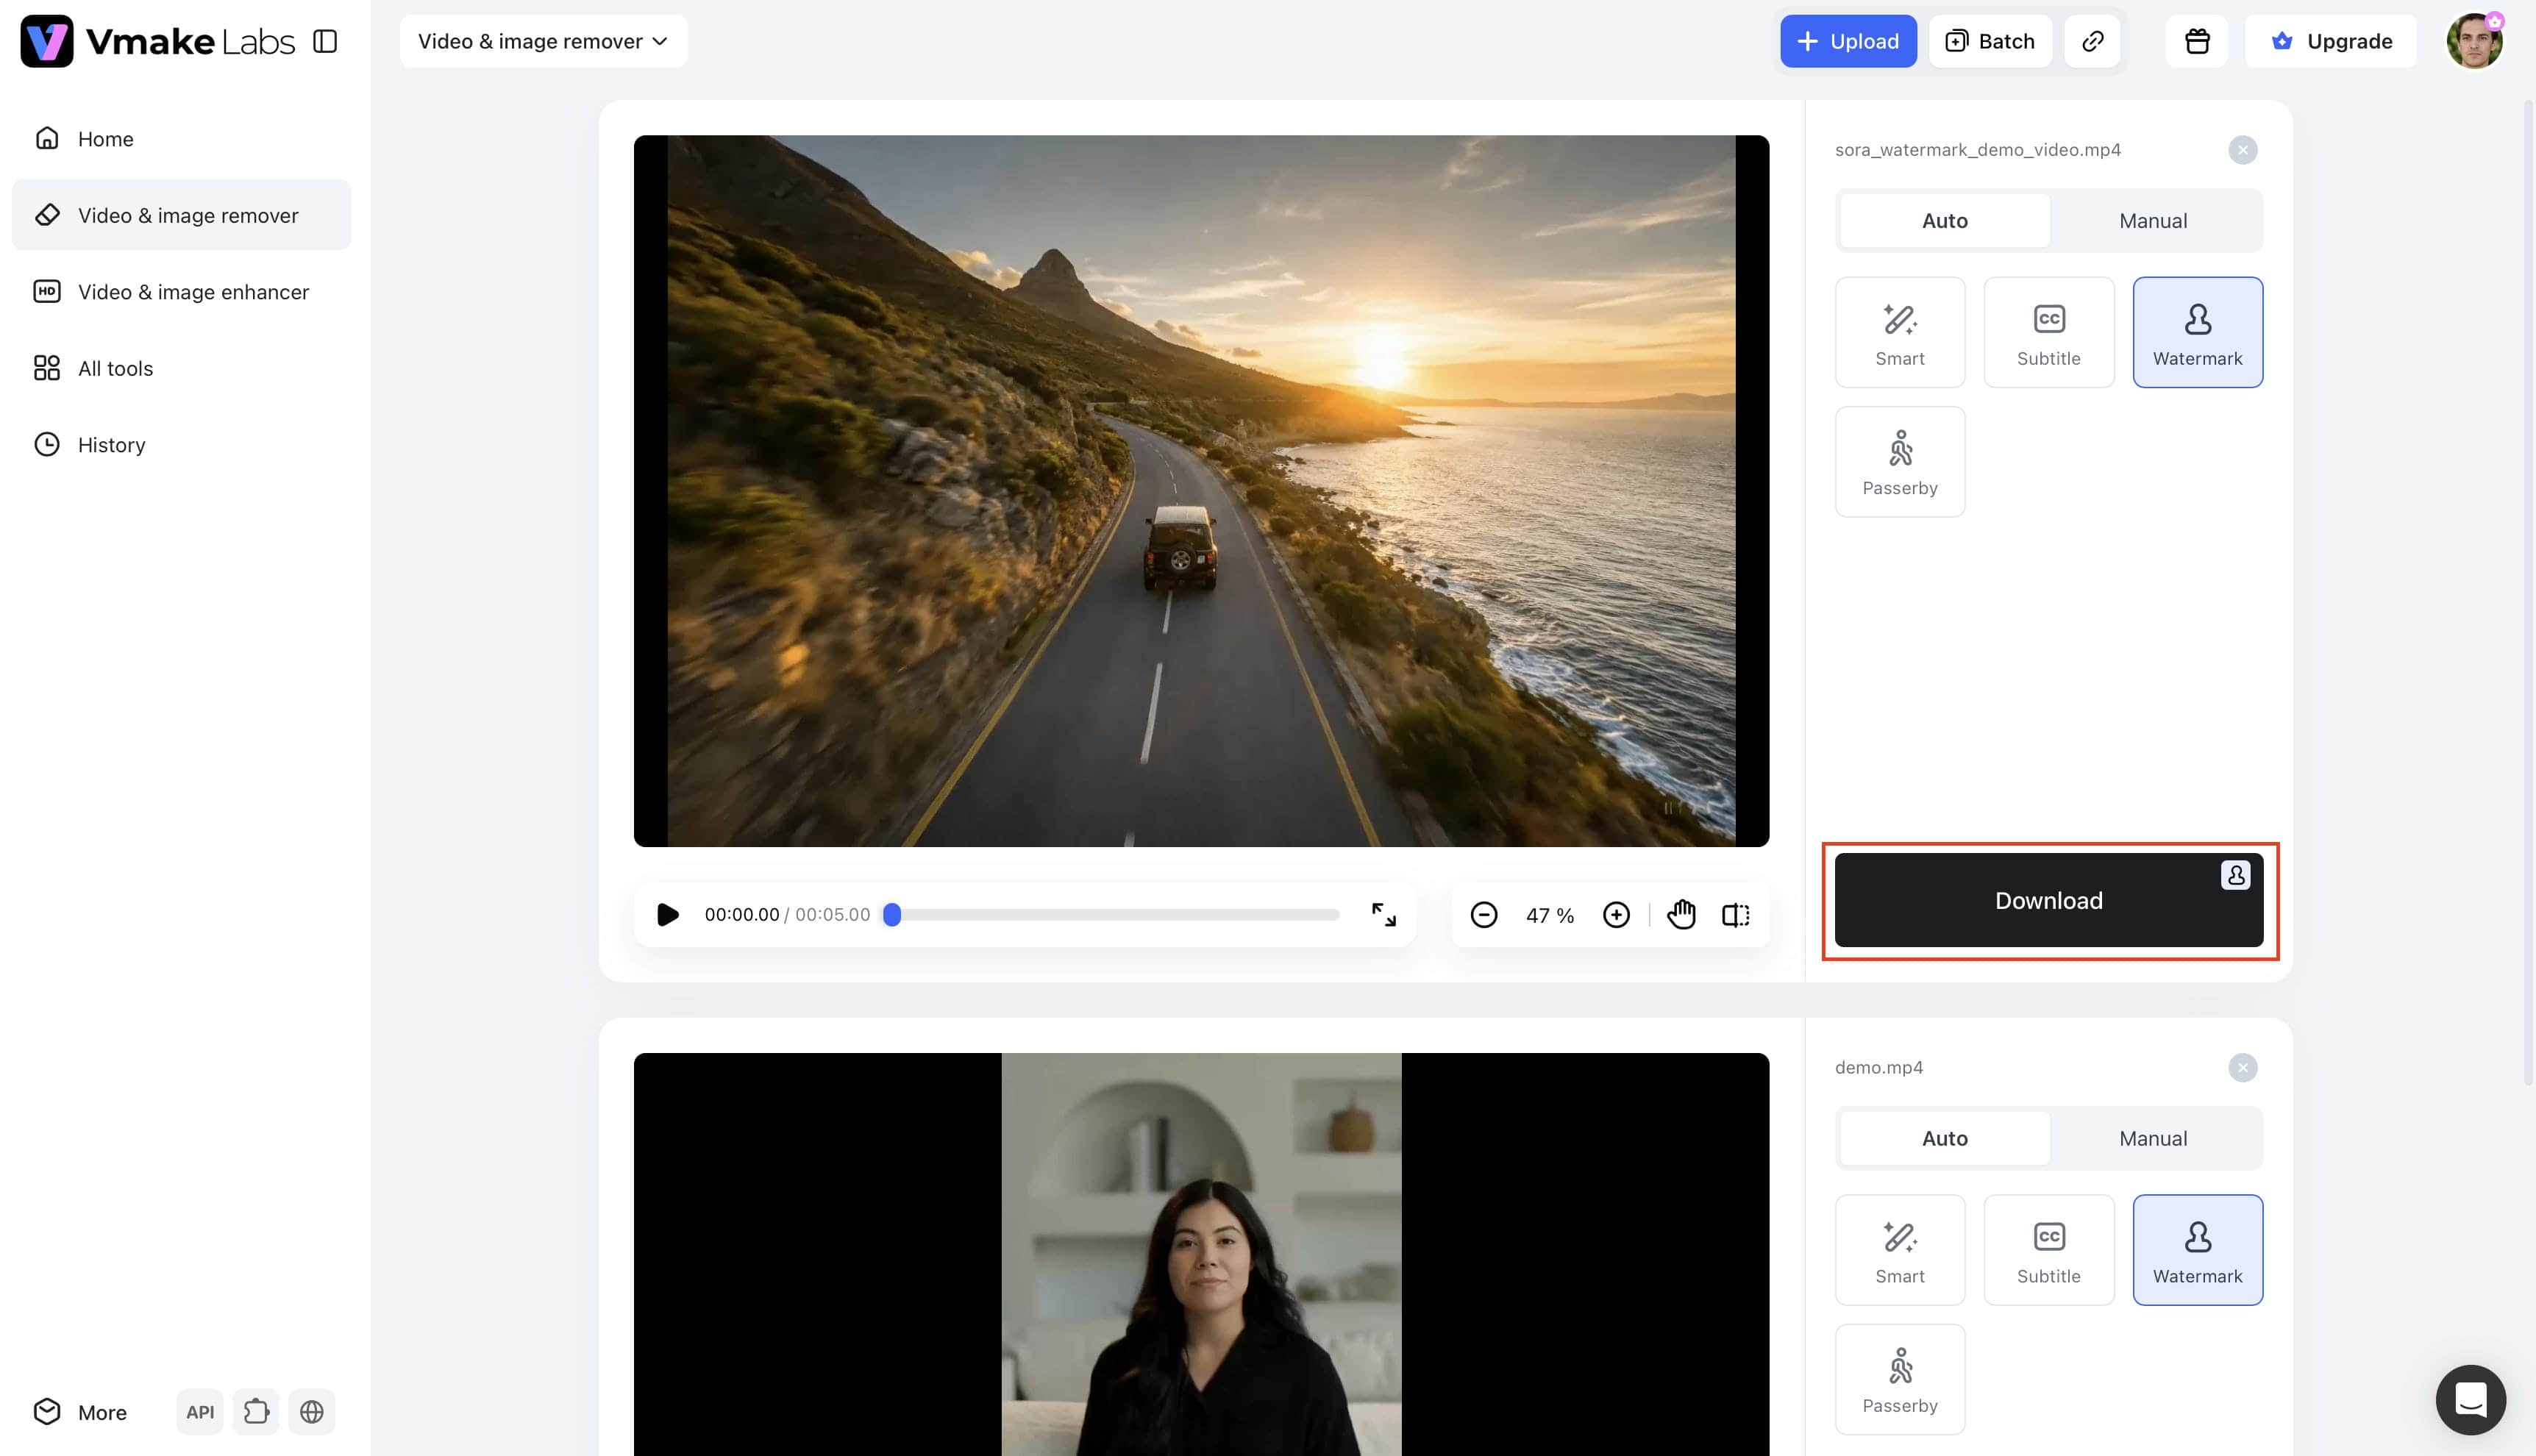Close the demo.mp4 card
The image size is (2536, 1456).
point(2243,1068)
